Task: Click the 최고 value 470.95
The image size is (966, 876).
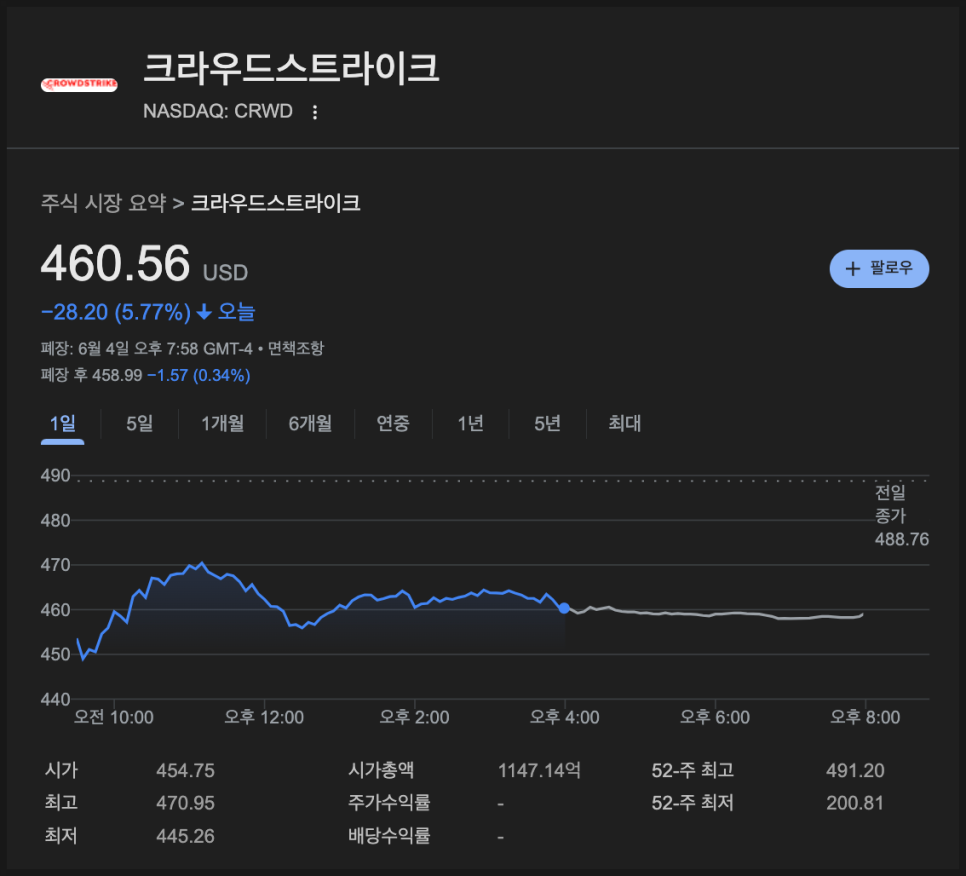Action: point(185,803)
